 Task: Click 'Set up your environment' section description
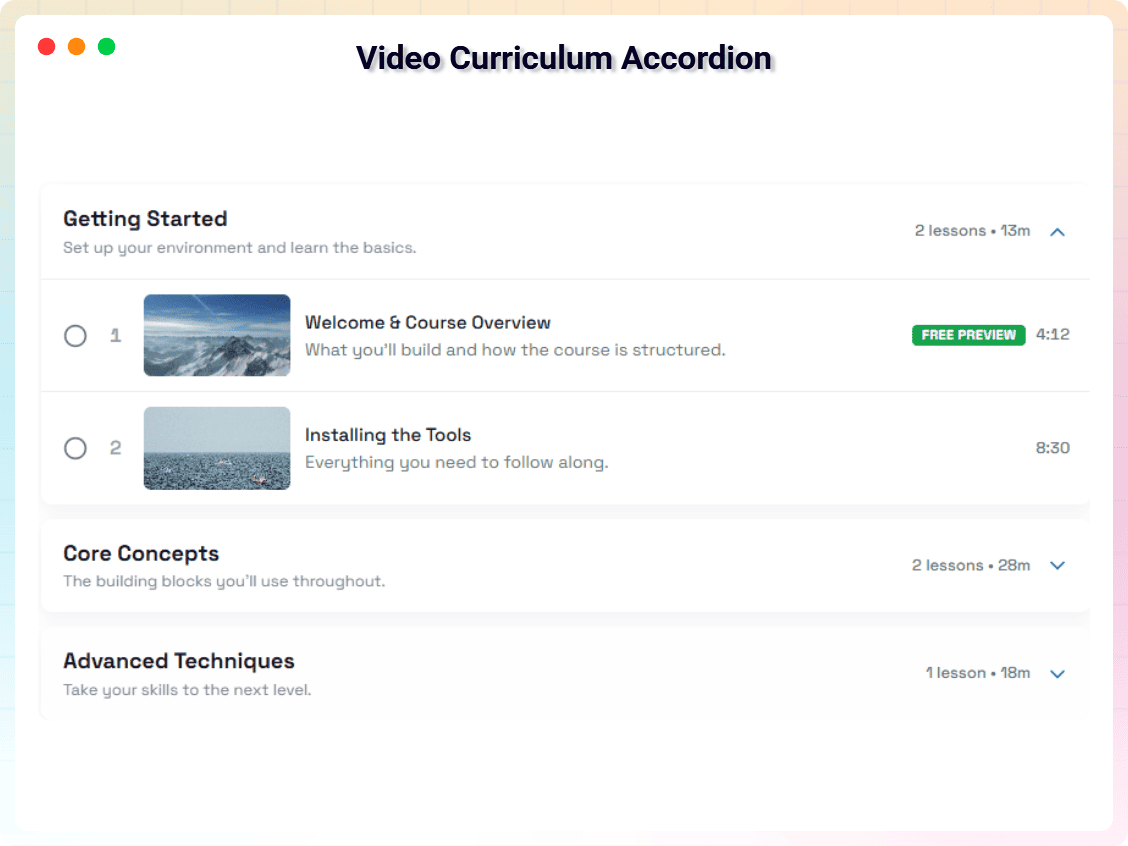(x=240, y=247)
